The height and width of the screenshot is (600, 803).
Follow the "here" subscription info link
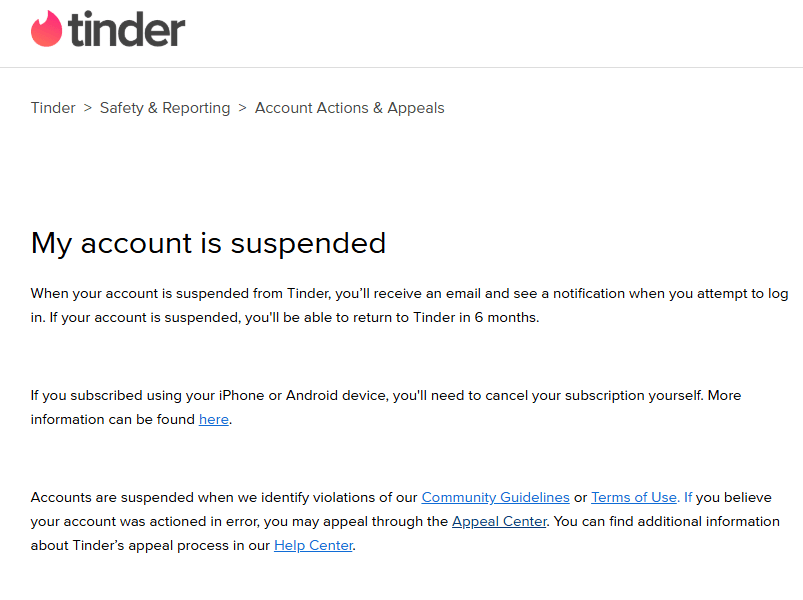(x=214, y=420)
